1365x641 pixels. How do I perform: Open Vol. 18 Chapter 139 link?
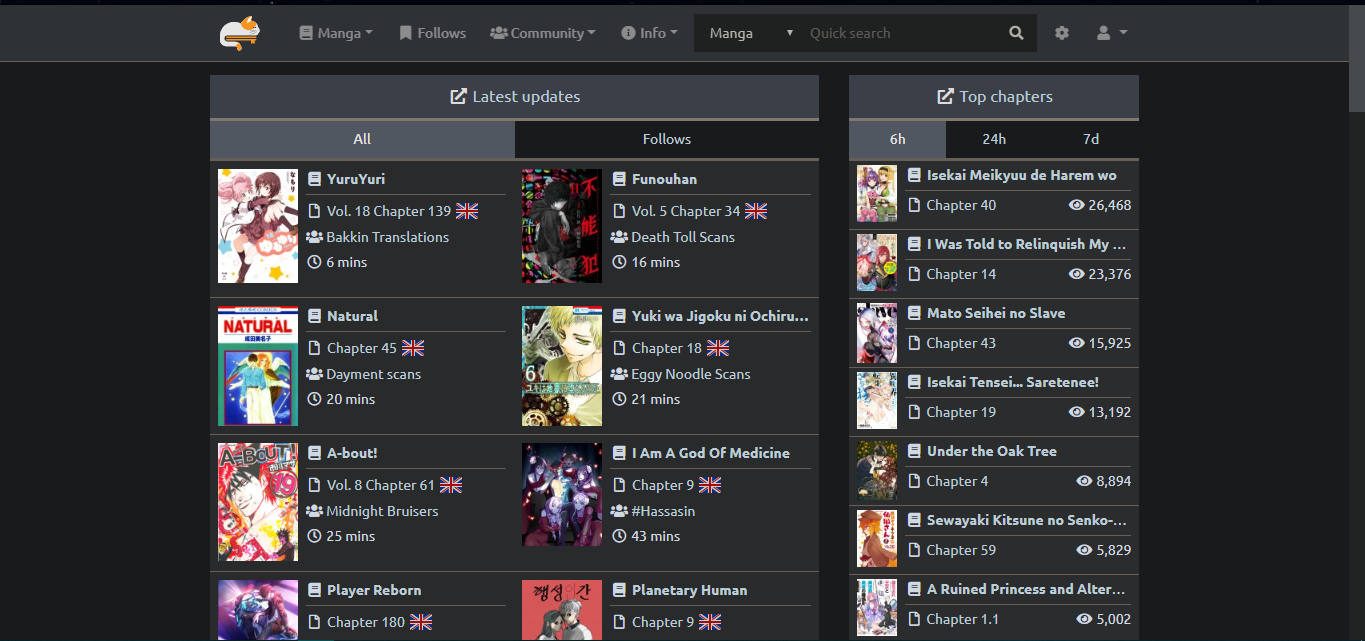pyautogui.click(x=389, y=211)
